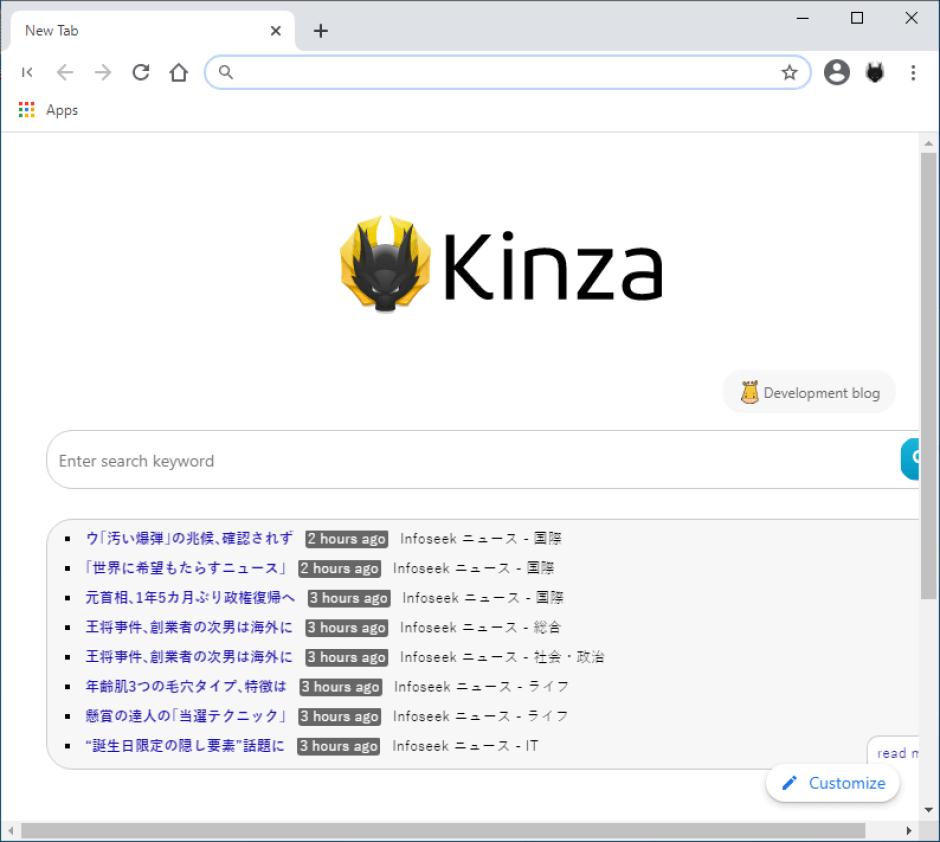Click the giraffe icon beside Development blog
Image resolution: width=940 pixels, height=842 pixels.
pos(749,393)
